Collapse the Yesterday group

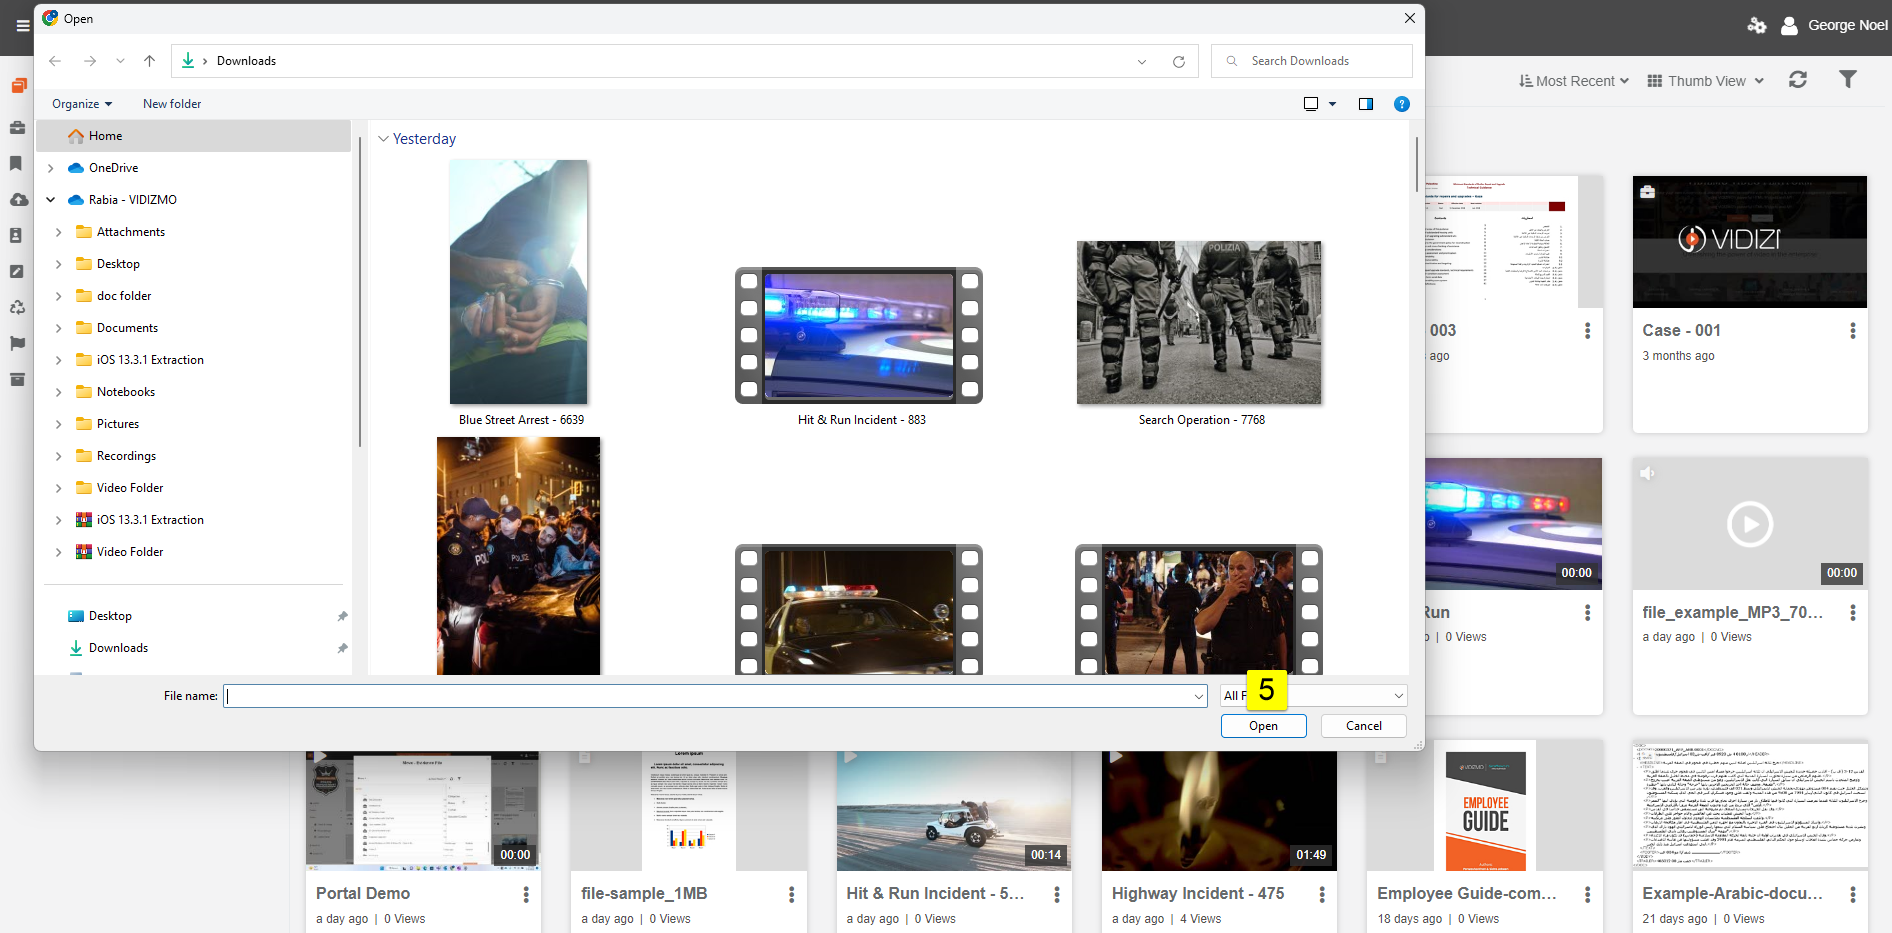point(383,139)
